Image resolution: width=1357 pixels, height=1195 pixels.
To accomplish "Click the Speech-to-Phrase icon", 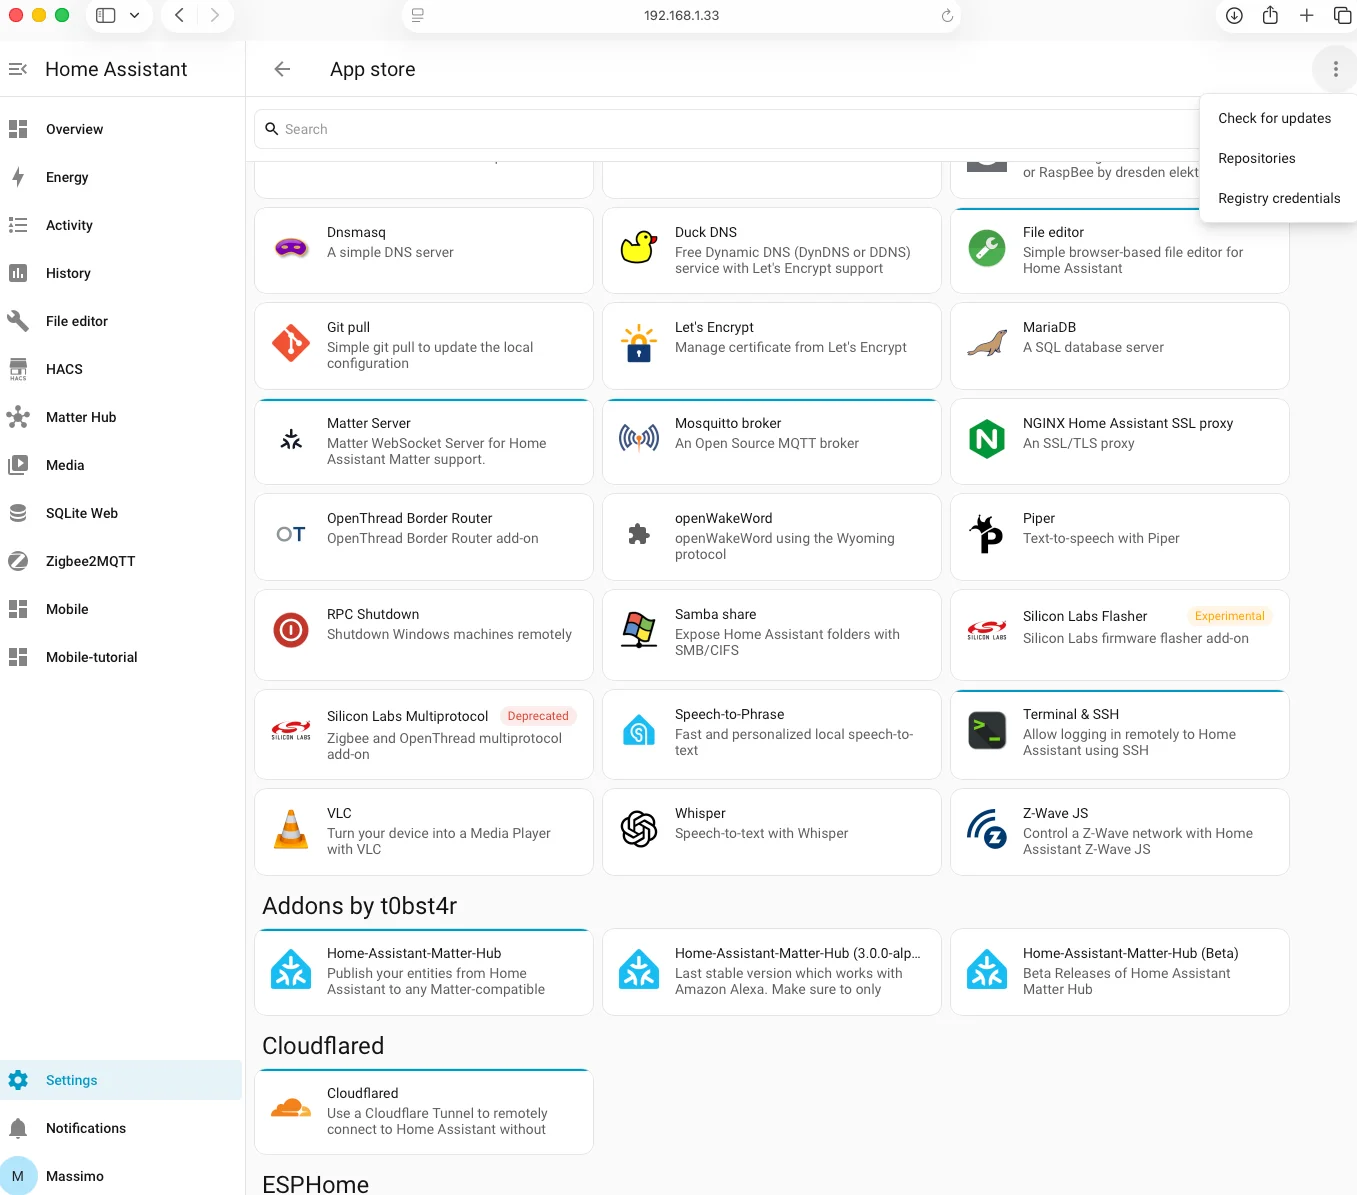I will [x=639, y=730].
